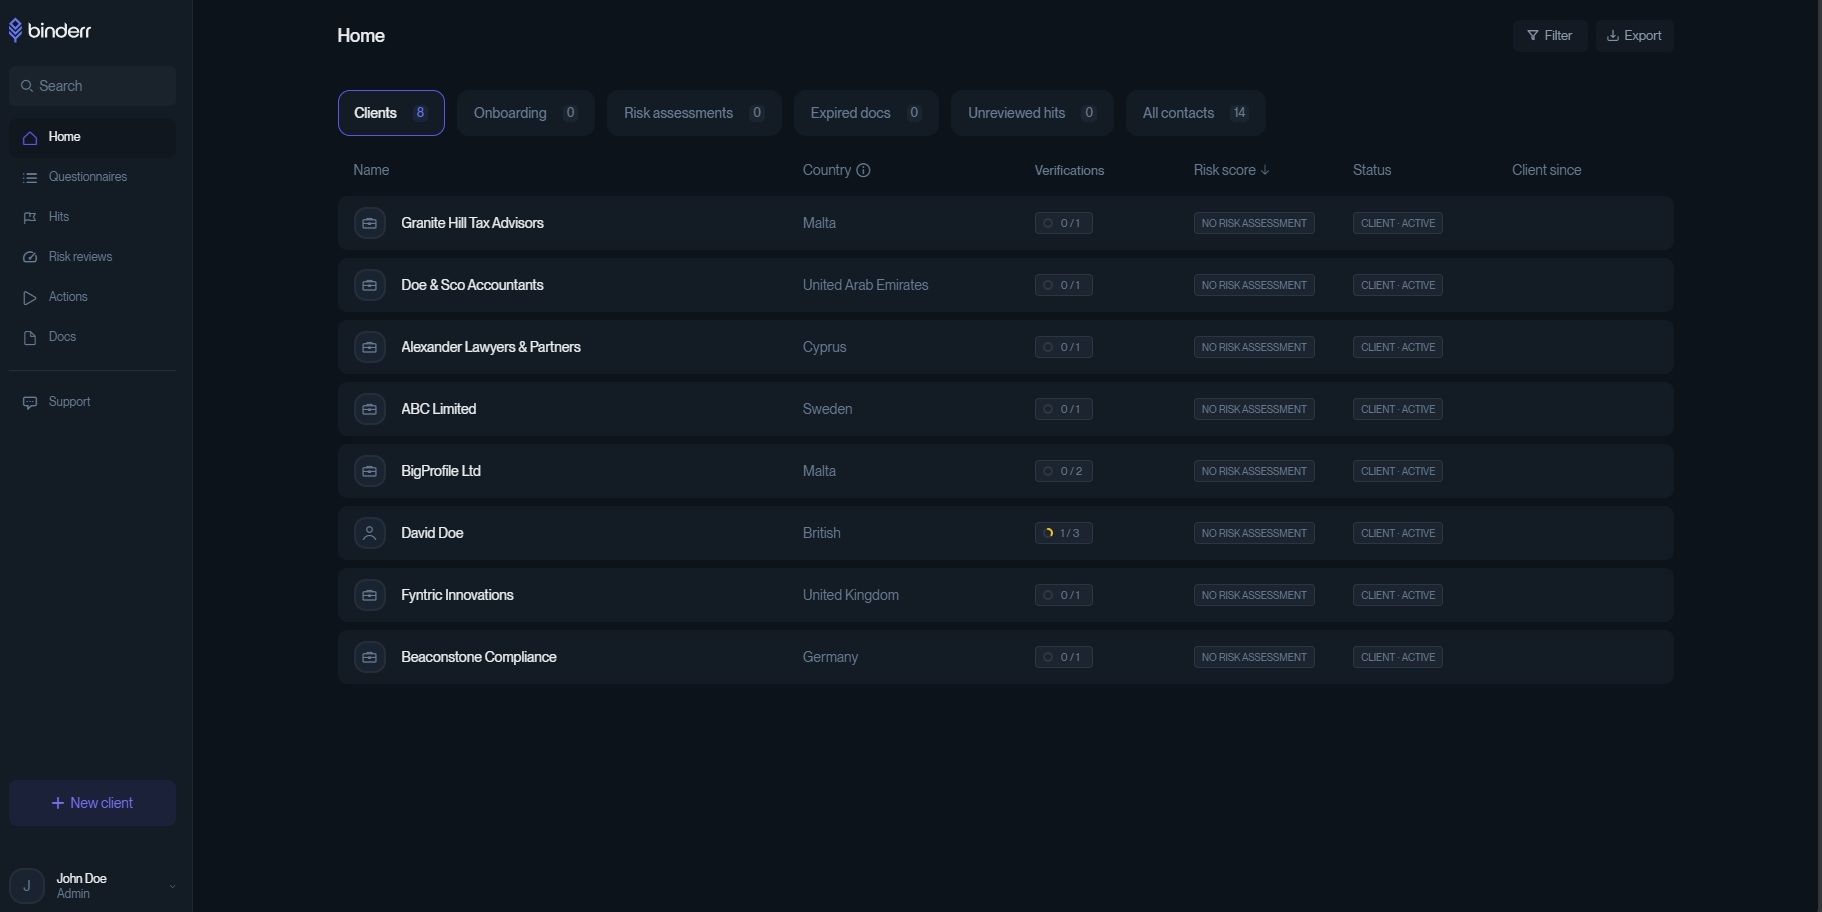
Task: Click the search magnifier icon
Action: click(x=27, y=86)
